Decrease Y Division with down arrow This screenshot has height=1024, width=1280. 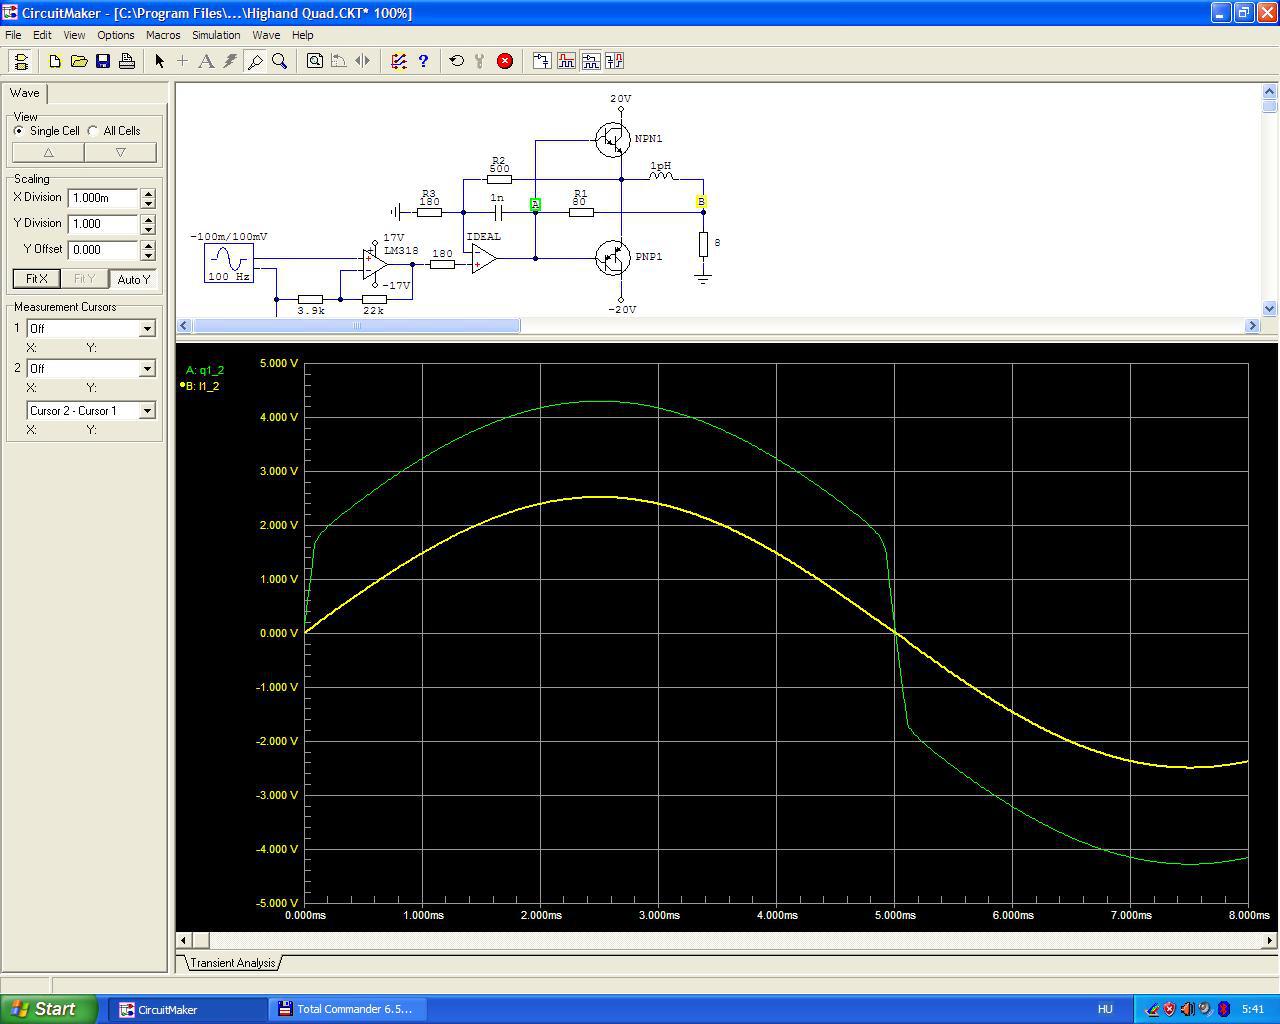(148, 229)
